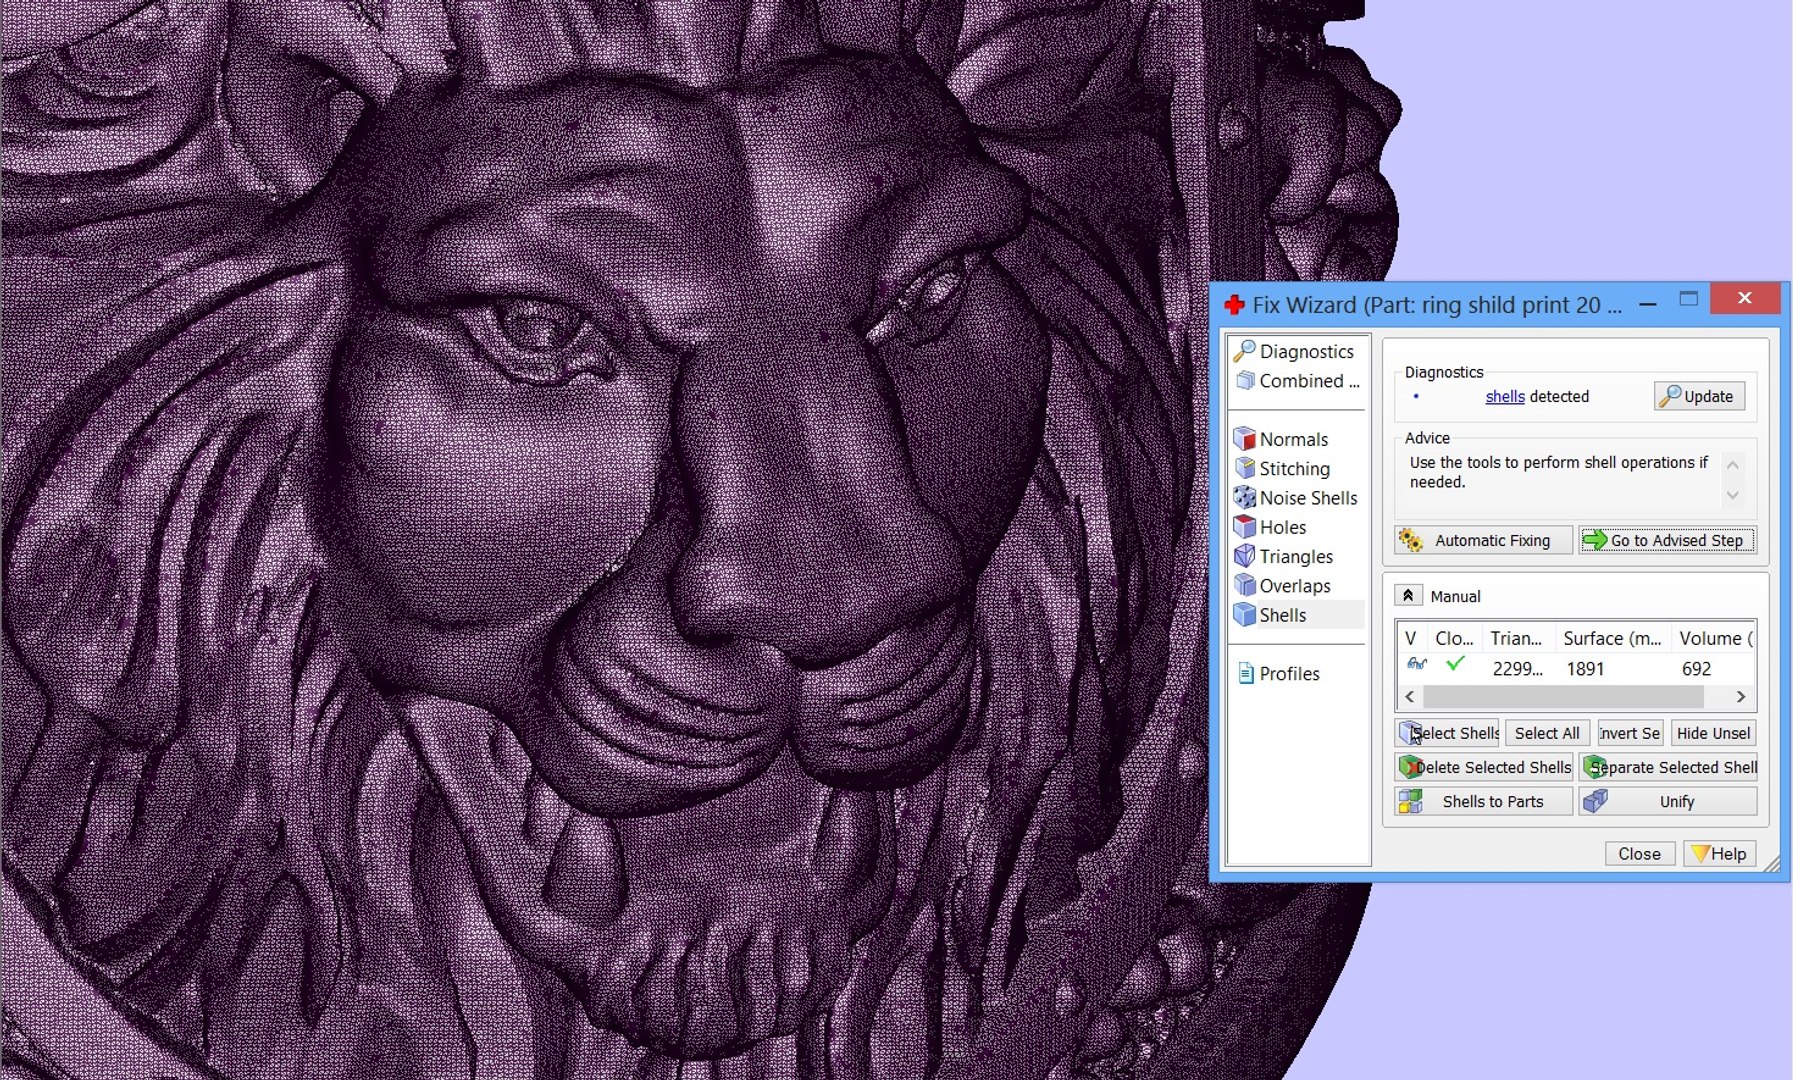
Task: Open the Profiles page
Action: click(x=1279, y=673)
